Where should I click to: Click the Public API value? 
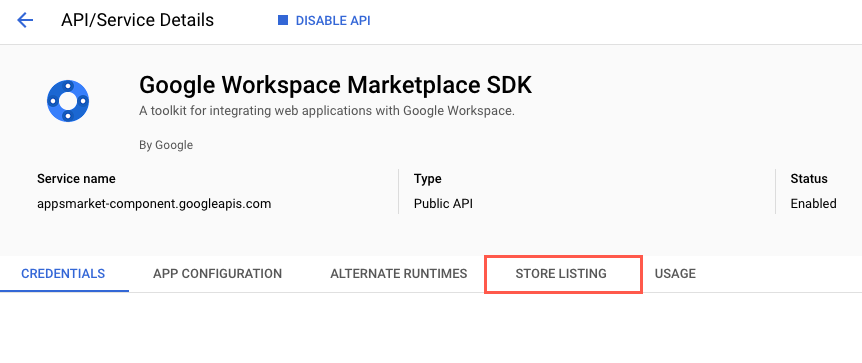click(x=443, y=204)
